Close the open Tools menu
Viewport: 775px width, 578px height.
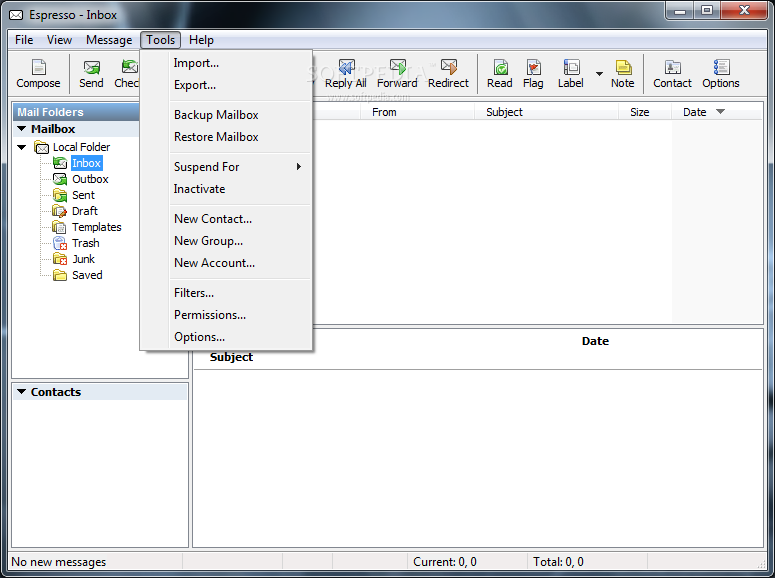click(160, 40)
